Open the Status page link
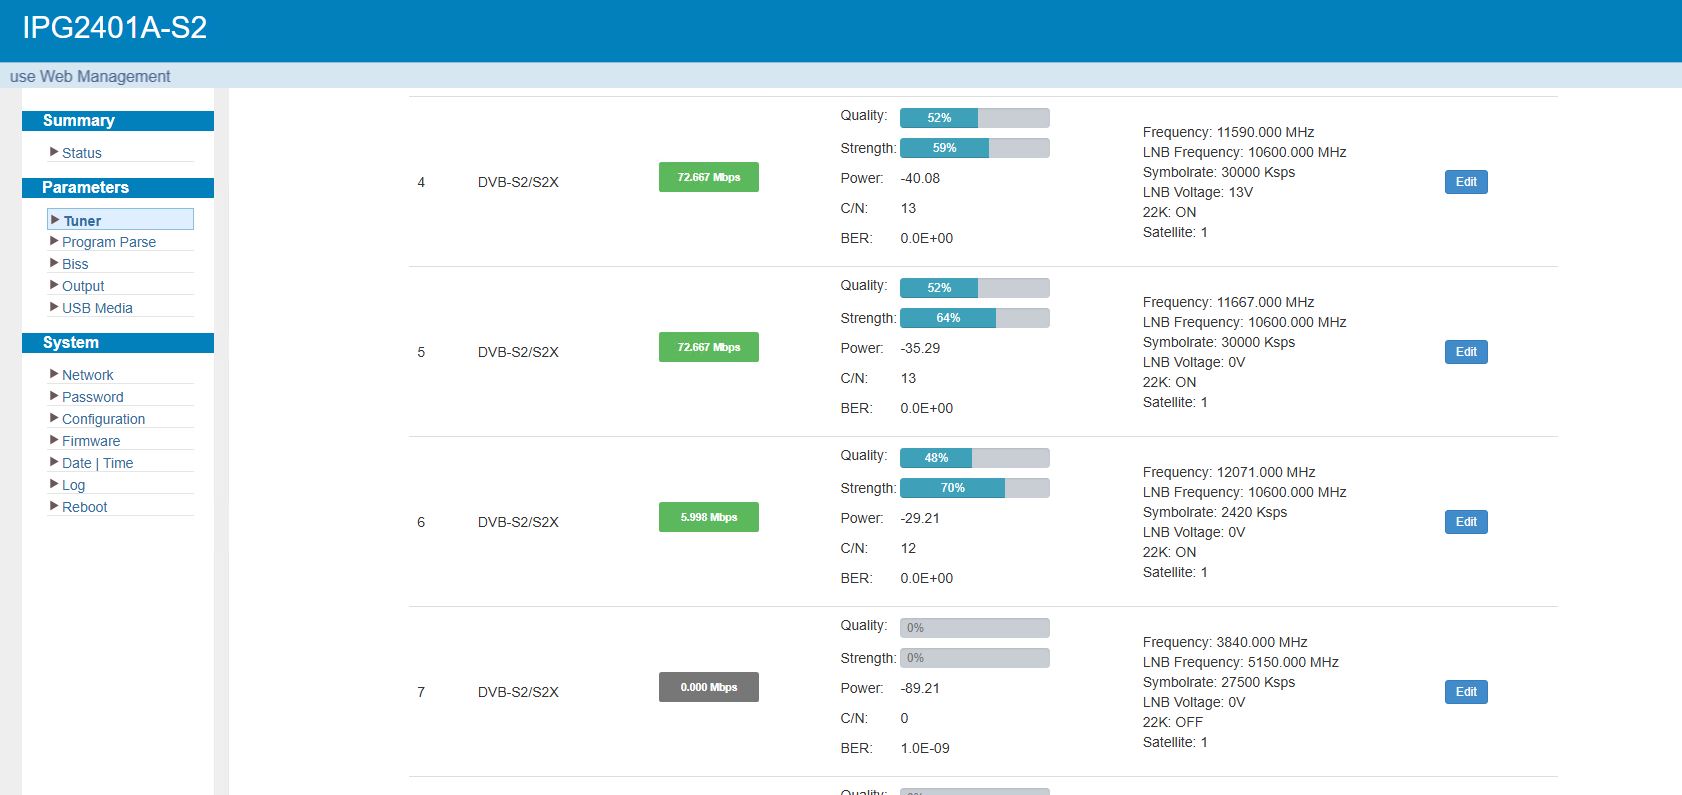The height and width of the screenshot is (795, 1682). (81, 153)
